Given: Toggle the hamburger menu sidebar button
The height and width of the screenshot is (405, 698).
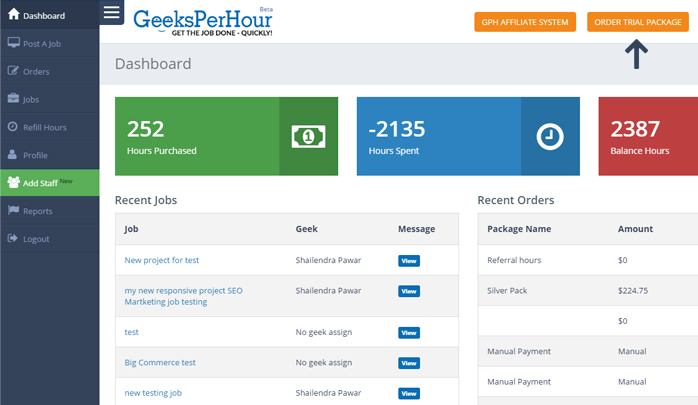Looking at the screenshot, I should coord(111,12).
